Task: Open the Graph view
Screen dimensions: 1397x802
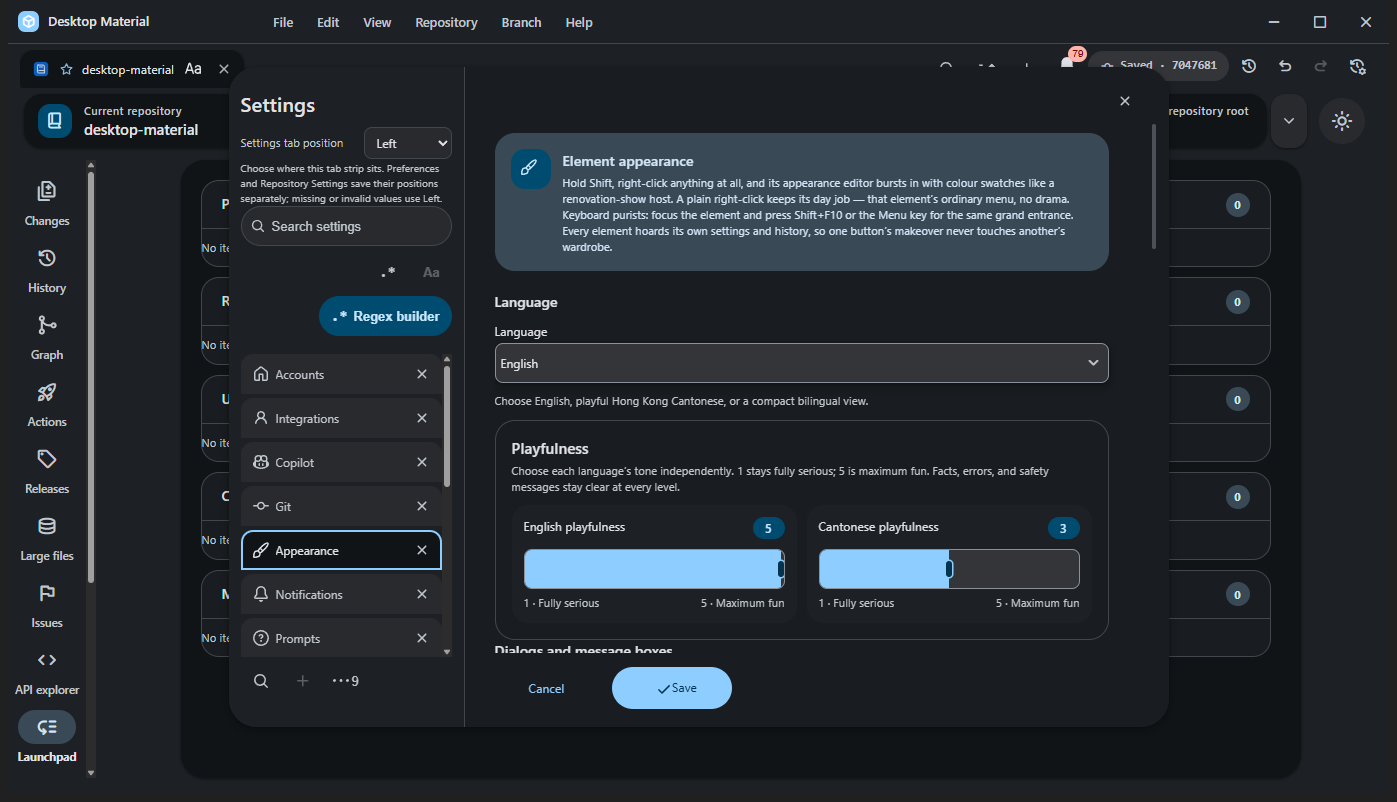Action: (x=47, y=338)
